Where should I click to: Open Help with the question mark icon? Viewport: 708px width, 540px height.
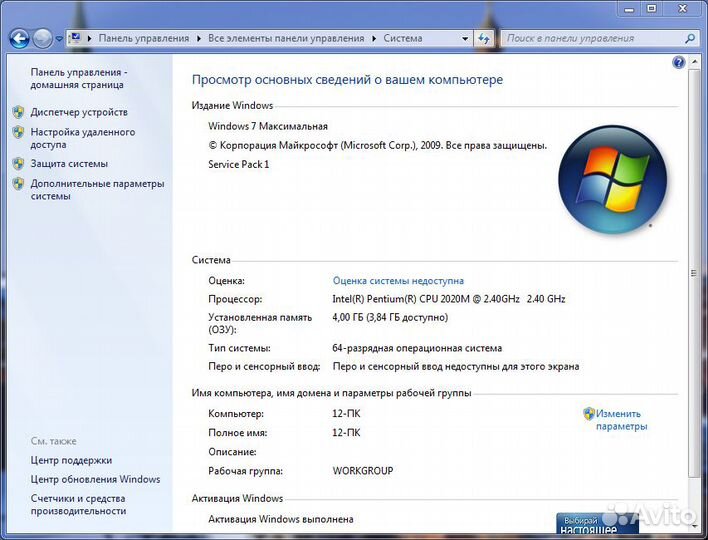[678, 62]
